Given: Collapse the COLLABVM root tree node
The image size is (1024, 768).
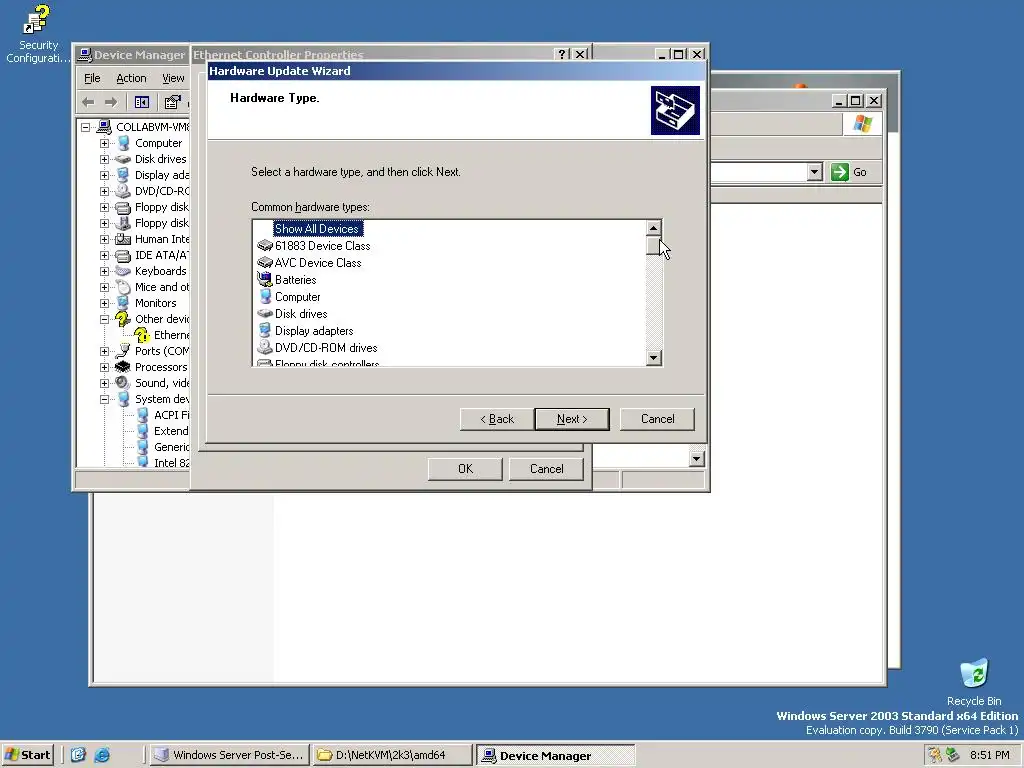Looking at the screenshot, I should click(86, 127).
